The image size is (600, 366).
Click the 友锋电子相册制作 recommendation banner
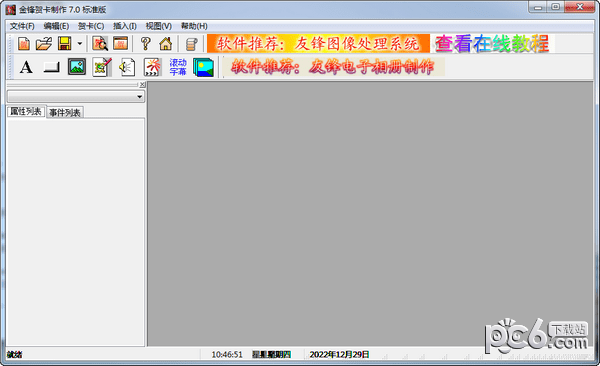[x=333, y=67]
